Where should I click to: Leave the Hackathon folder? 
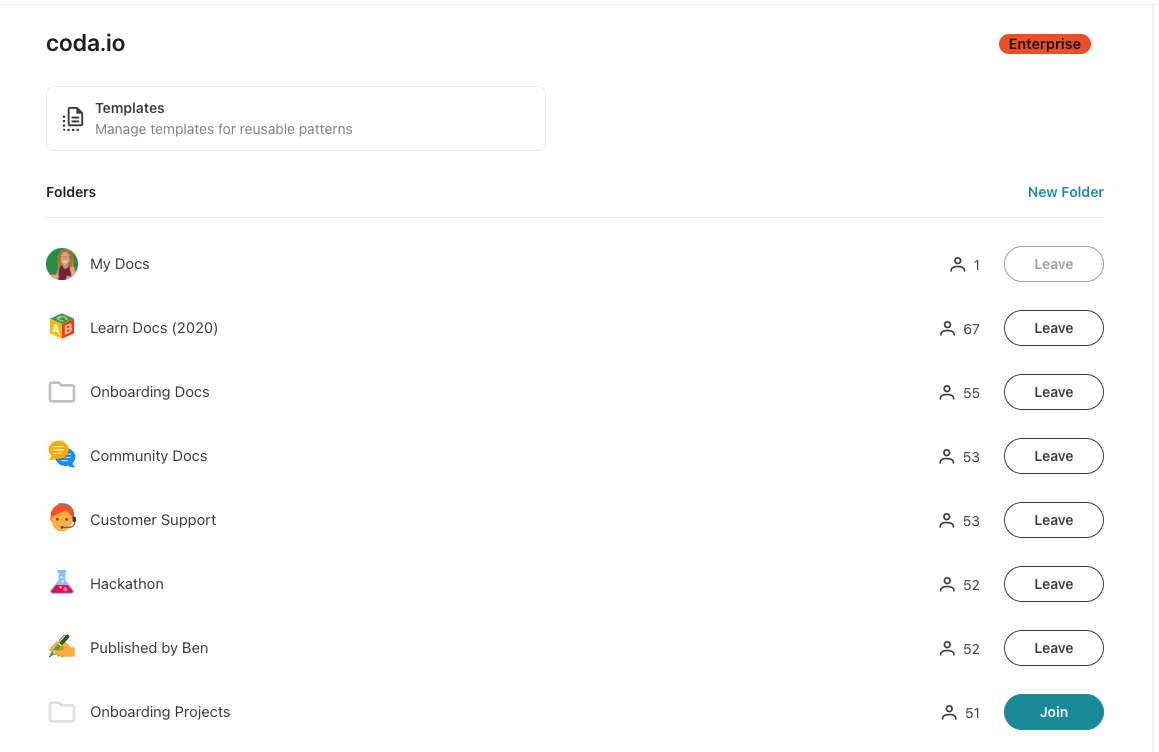click(x=1053, y=584)
